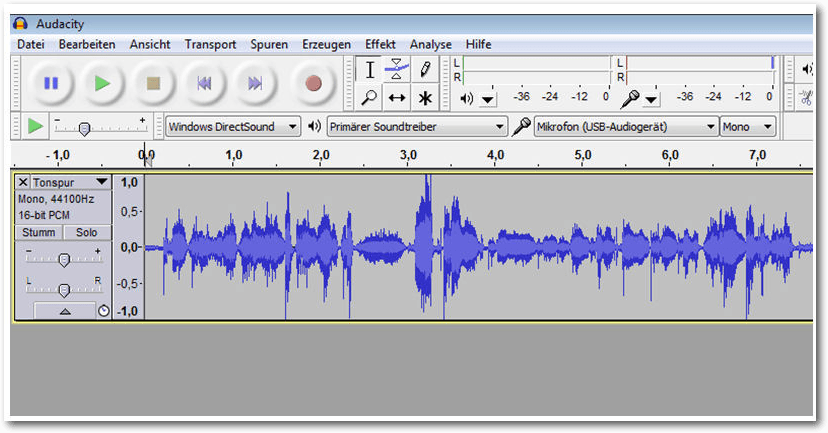The image size is (828, 433).
Task: Click the 3,0 mark on the timeline ruler
Action: [x=408, y=155]
